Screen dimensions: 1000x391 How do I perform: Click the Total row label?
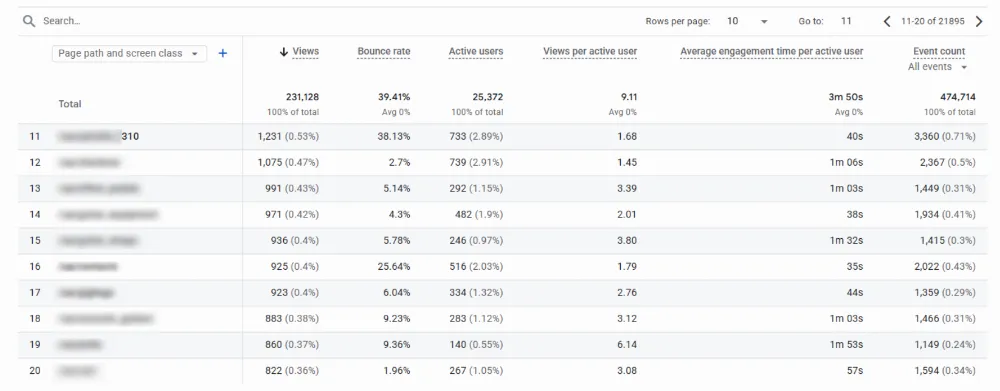(70, 104)
